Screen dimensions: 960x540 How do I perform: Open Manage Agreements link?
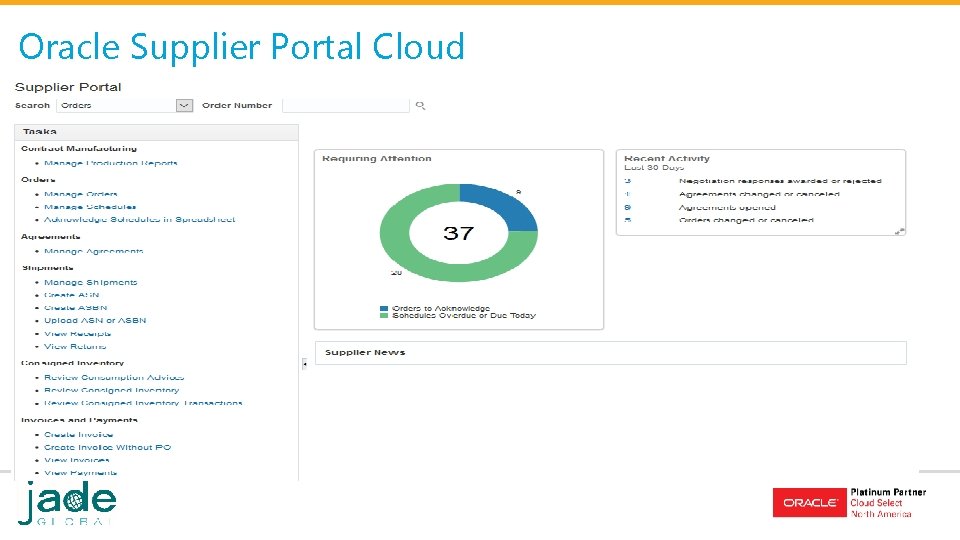(93, 251)
